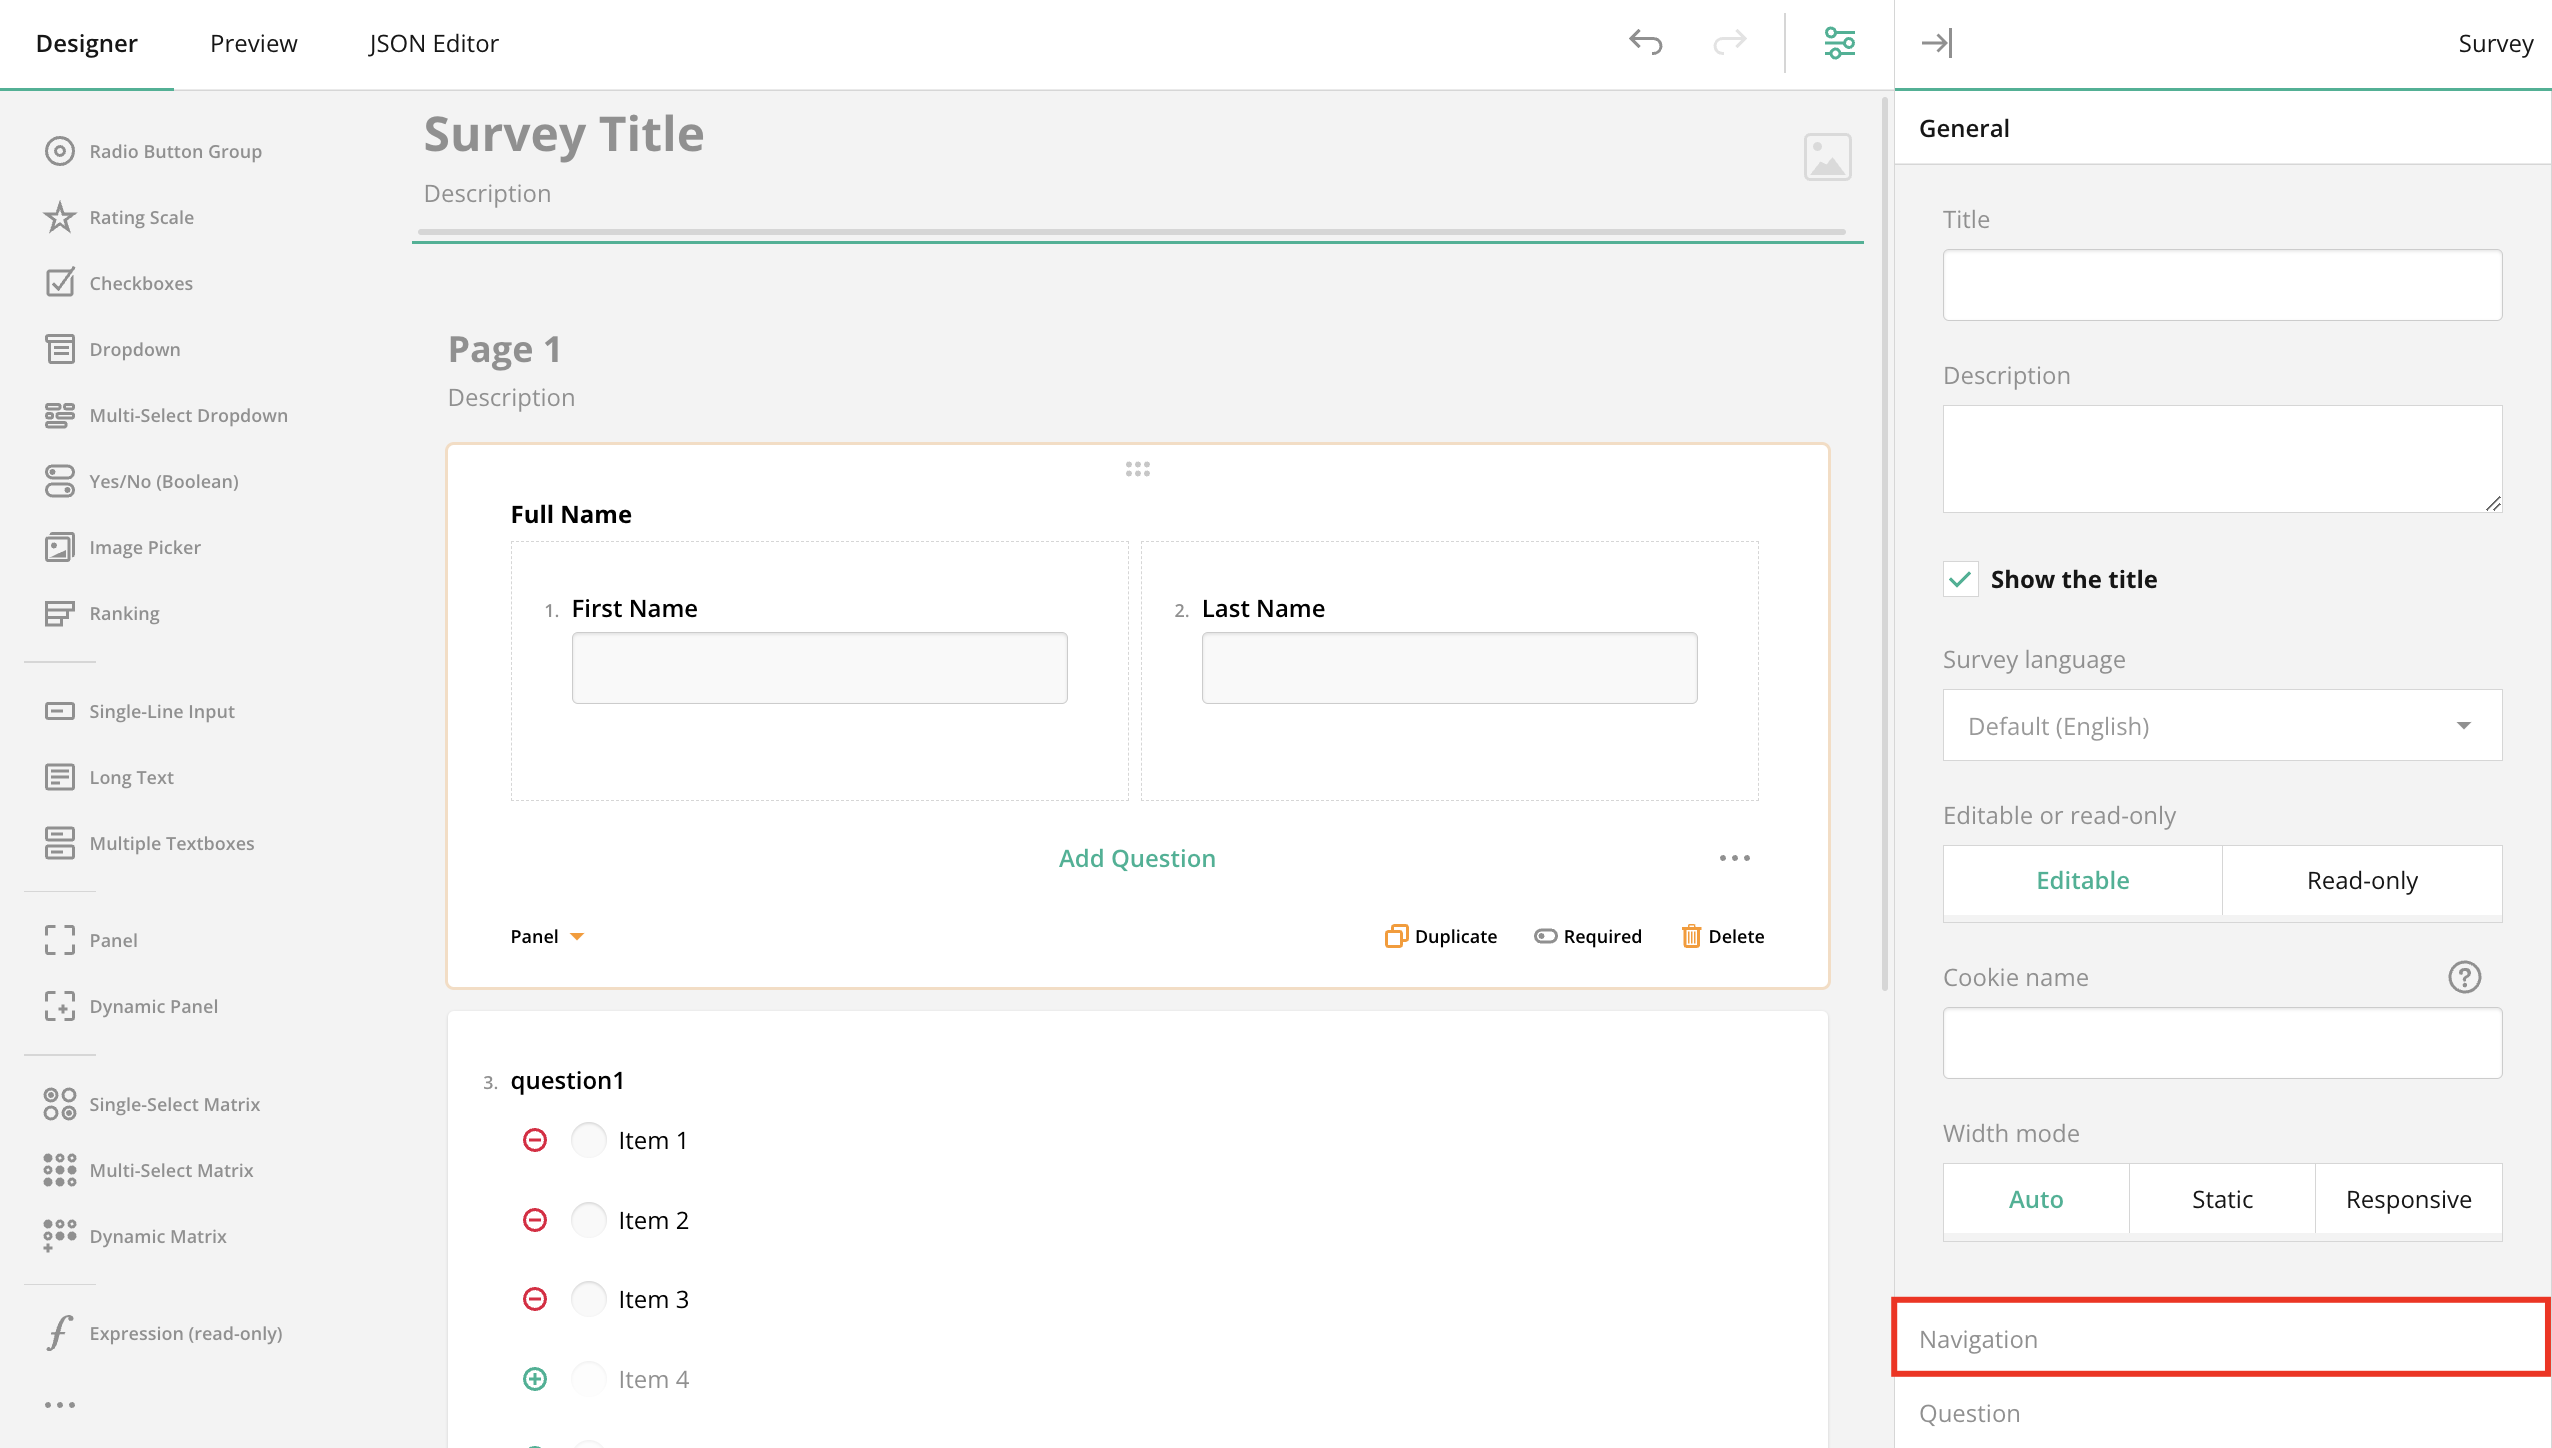Screen dimensions: 2552x1448
Task: Click the Cookie name help icon
Action: [2464, 977]
